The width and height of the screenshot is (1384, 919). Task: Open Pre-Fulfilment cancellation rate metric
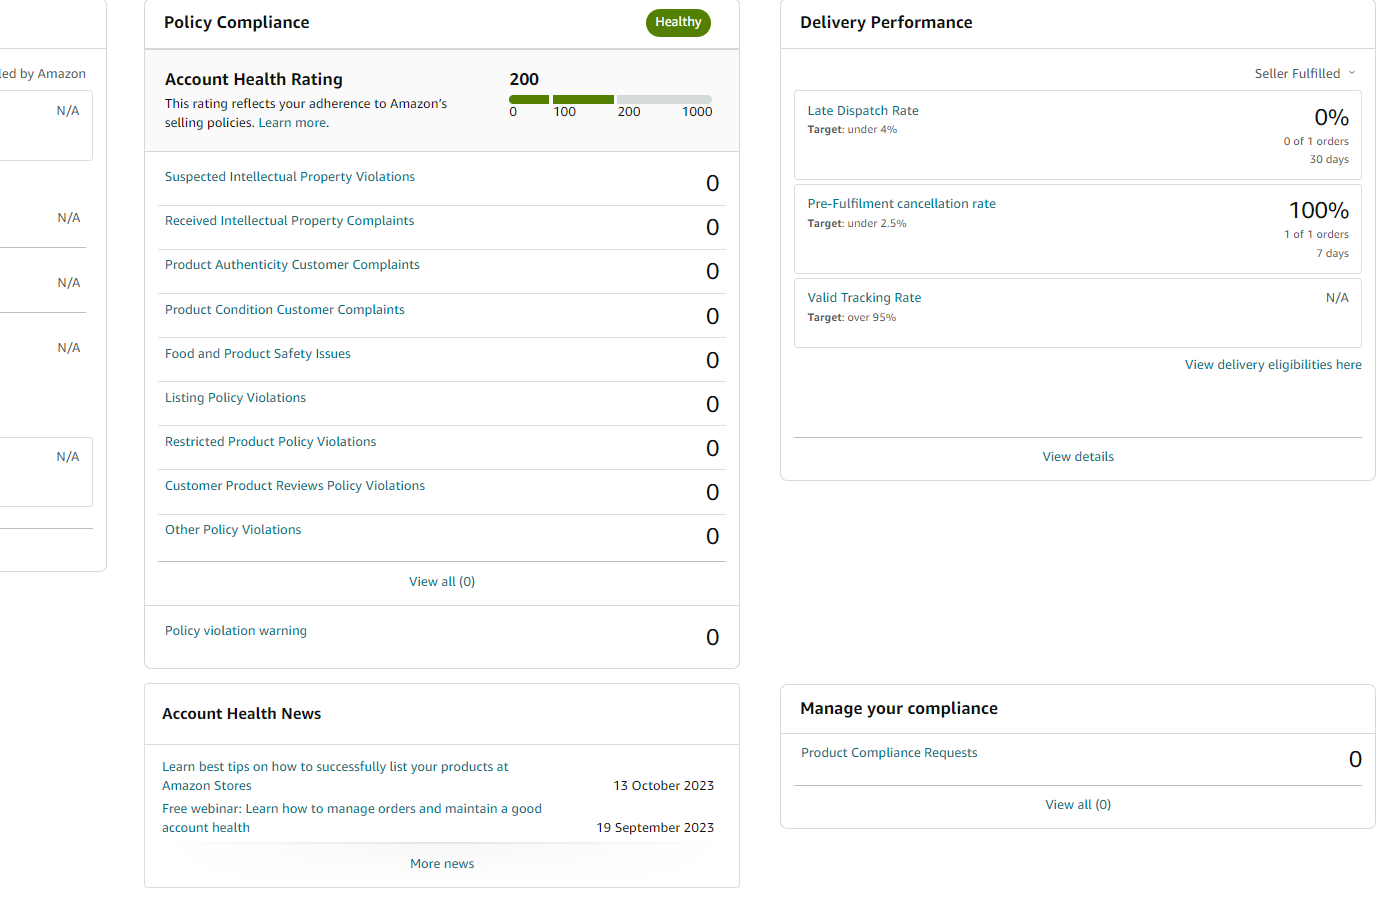[902, 204]
